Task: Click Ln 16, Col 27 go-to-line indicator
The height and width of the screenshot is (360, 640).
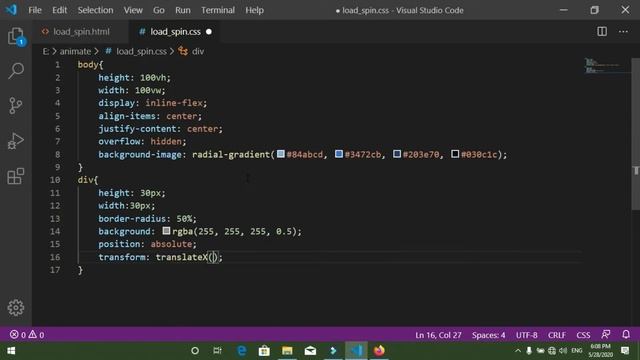Action: 438,335
